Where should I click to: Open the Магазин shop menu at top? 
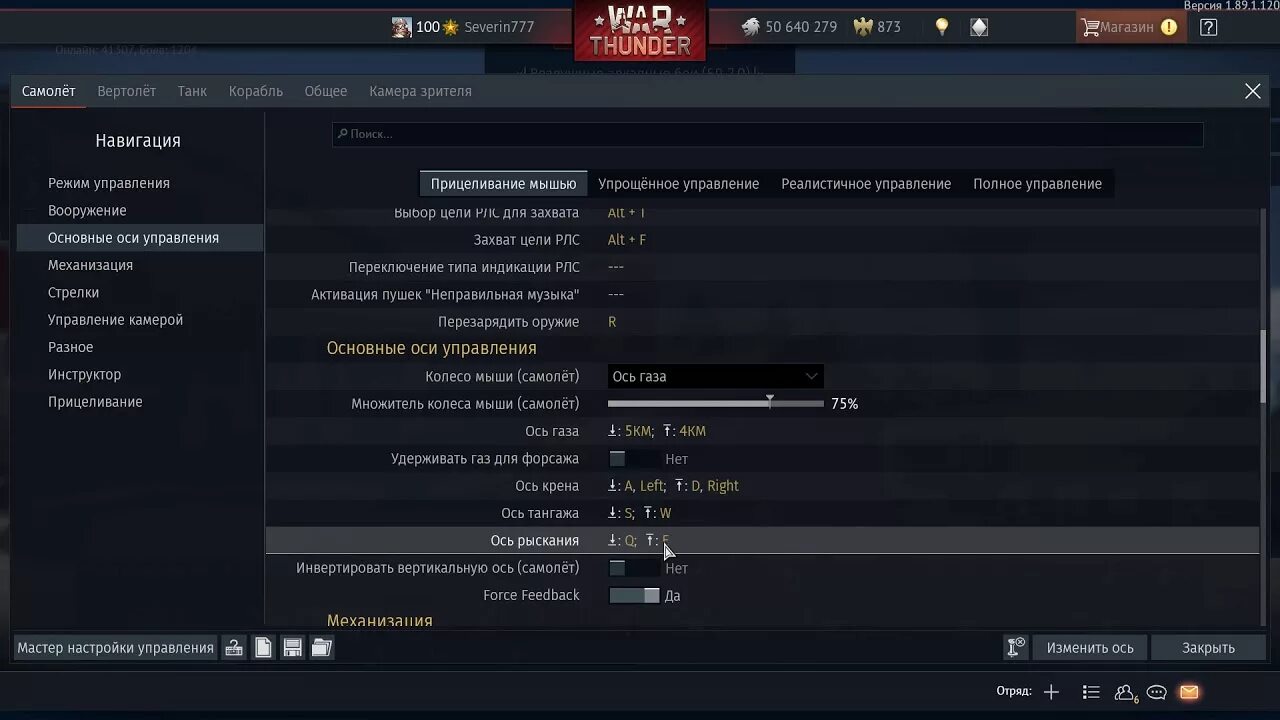tap(1131, 27)
